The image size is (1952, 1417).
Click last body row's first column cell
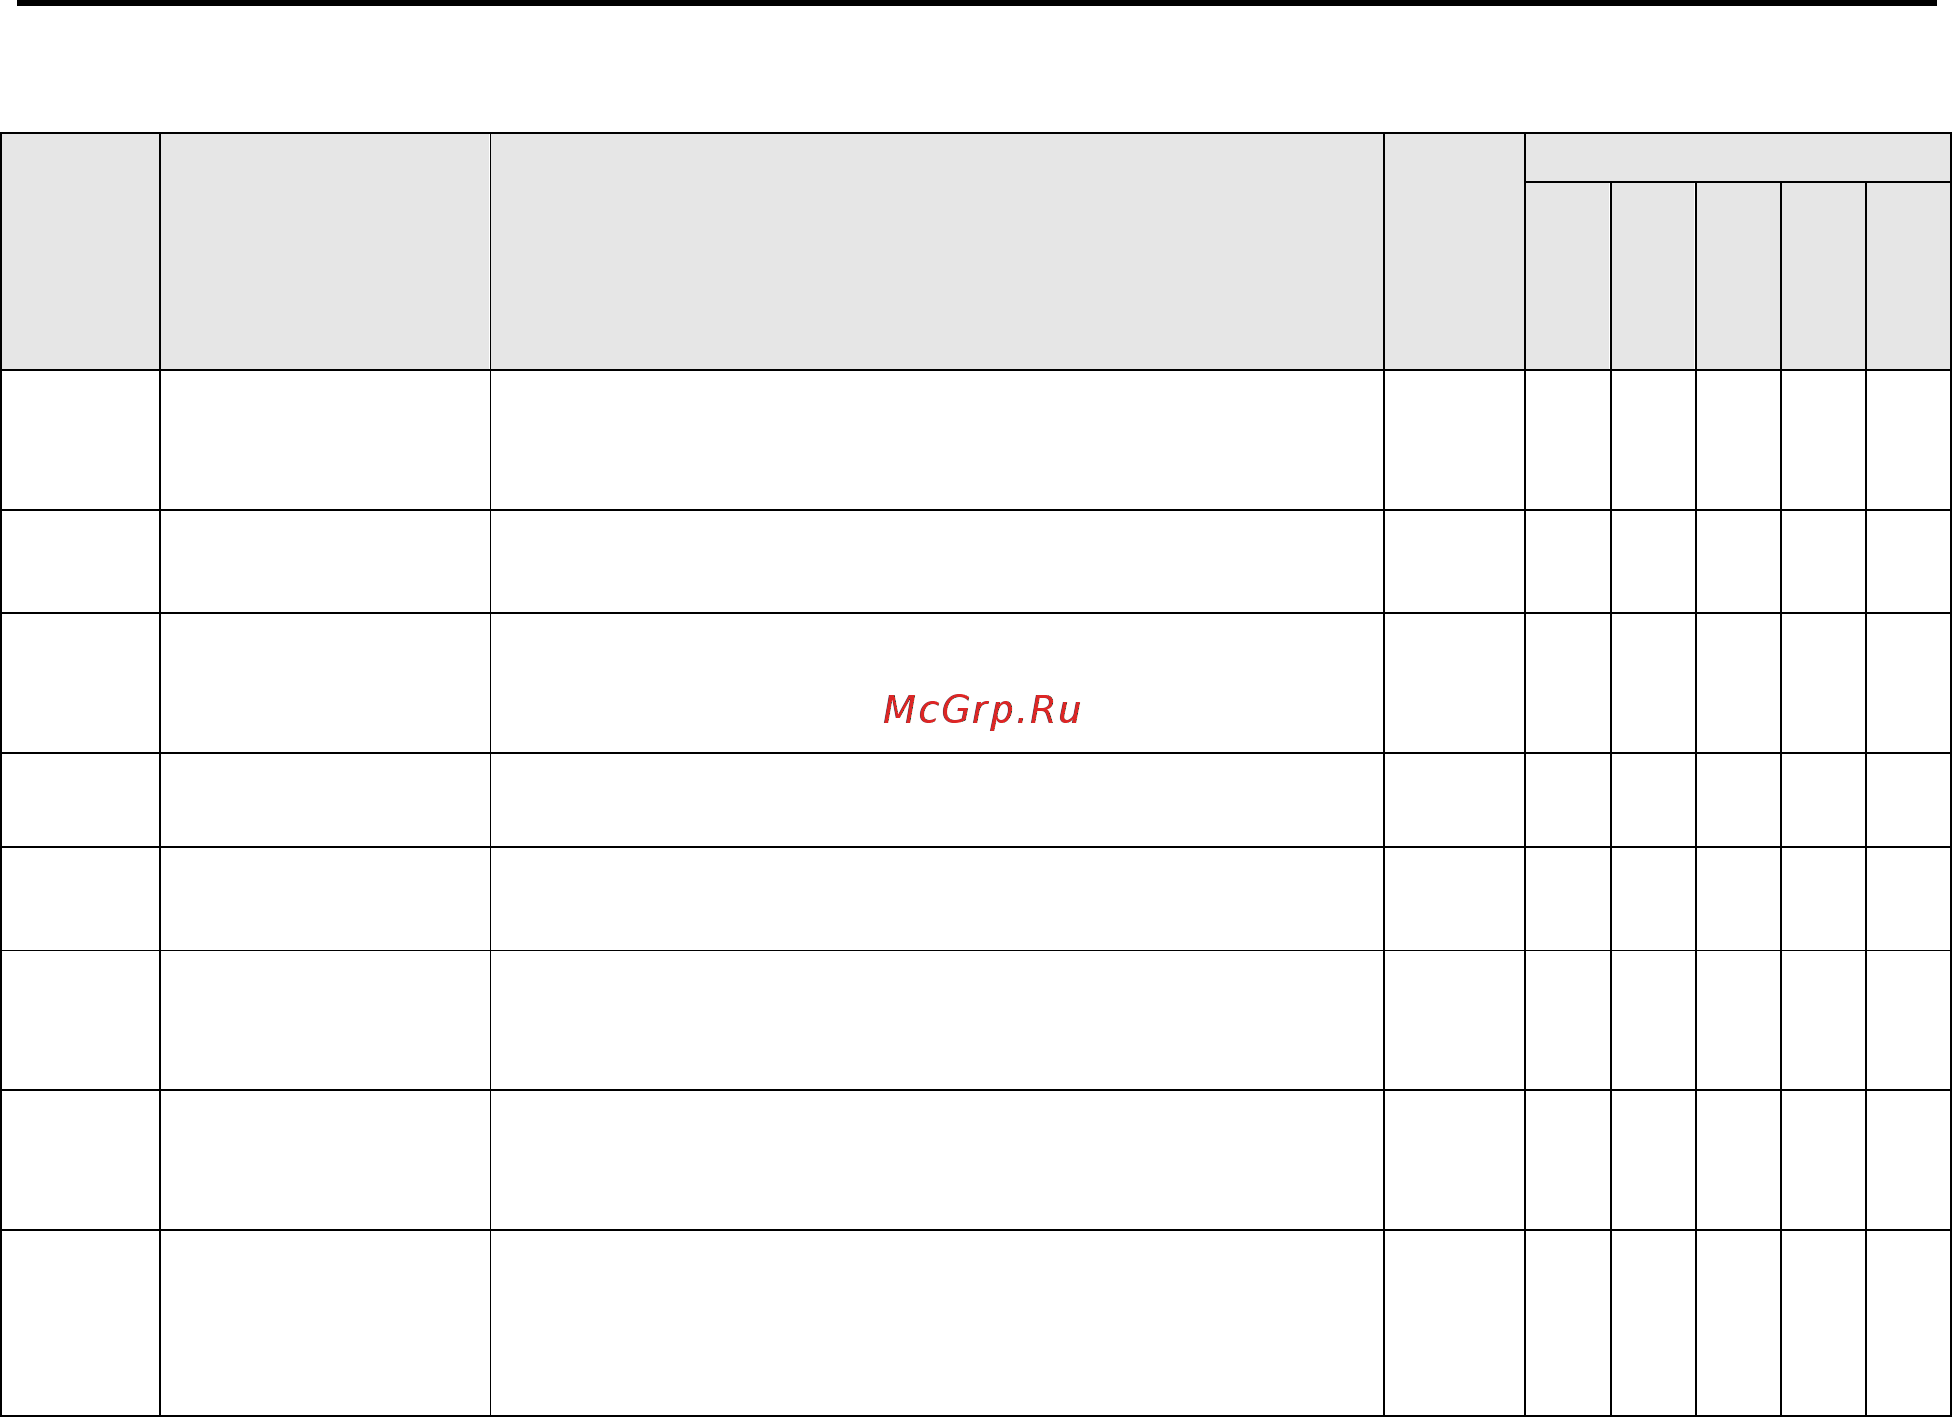(x=80, y=1323)
